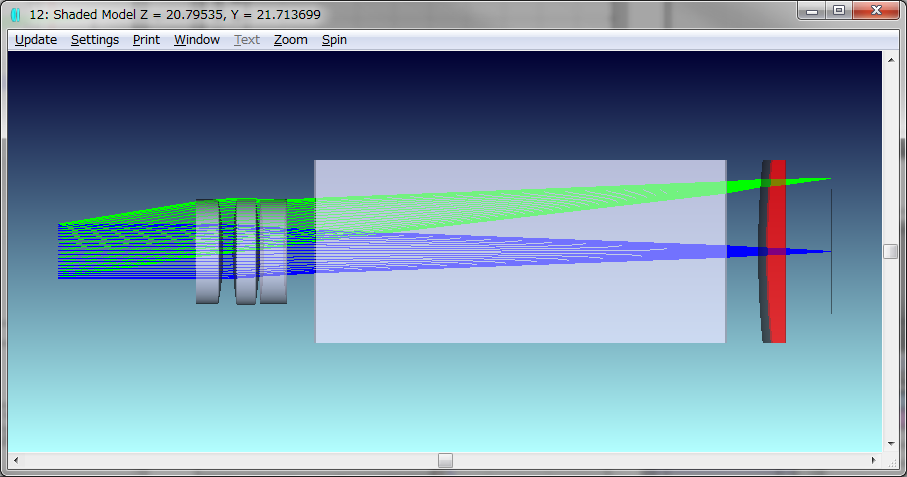Click the first gray lens of the triplet

pyautogui.click(x=208, y=252)
